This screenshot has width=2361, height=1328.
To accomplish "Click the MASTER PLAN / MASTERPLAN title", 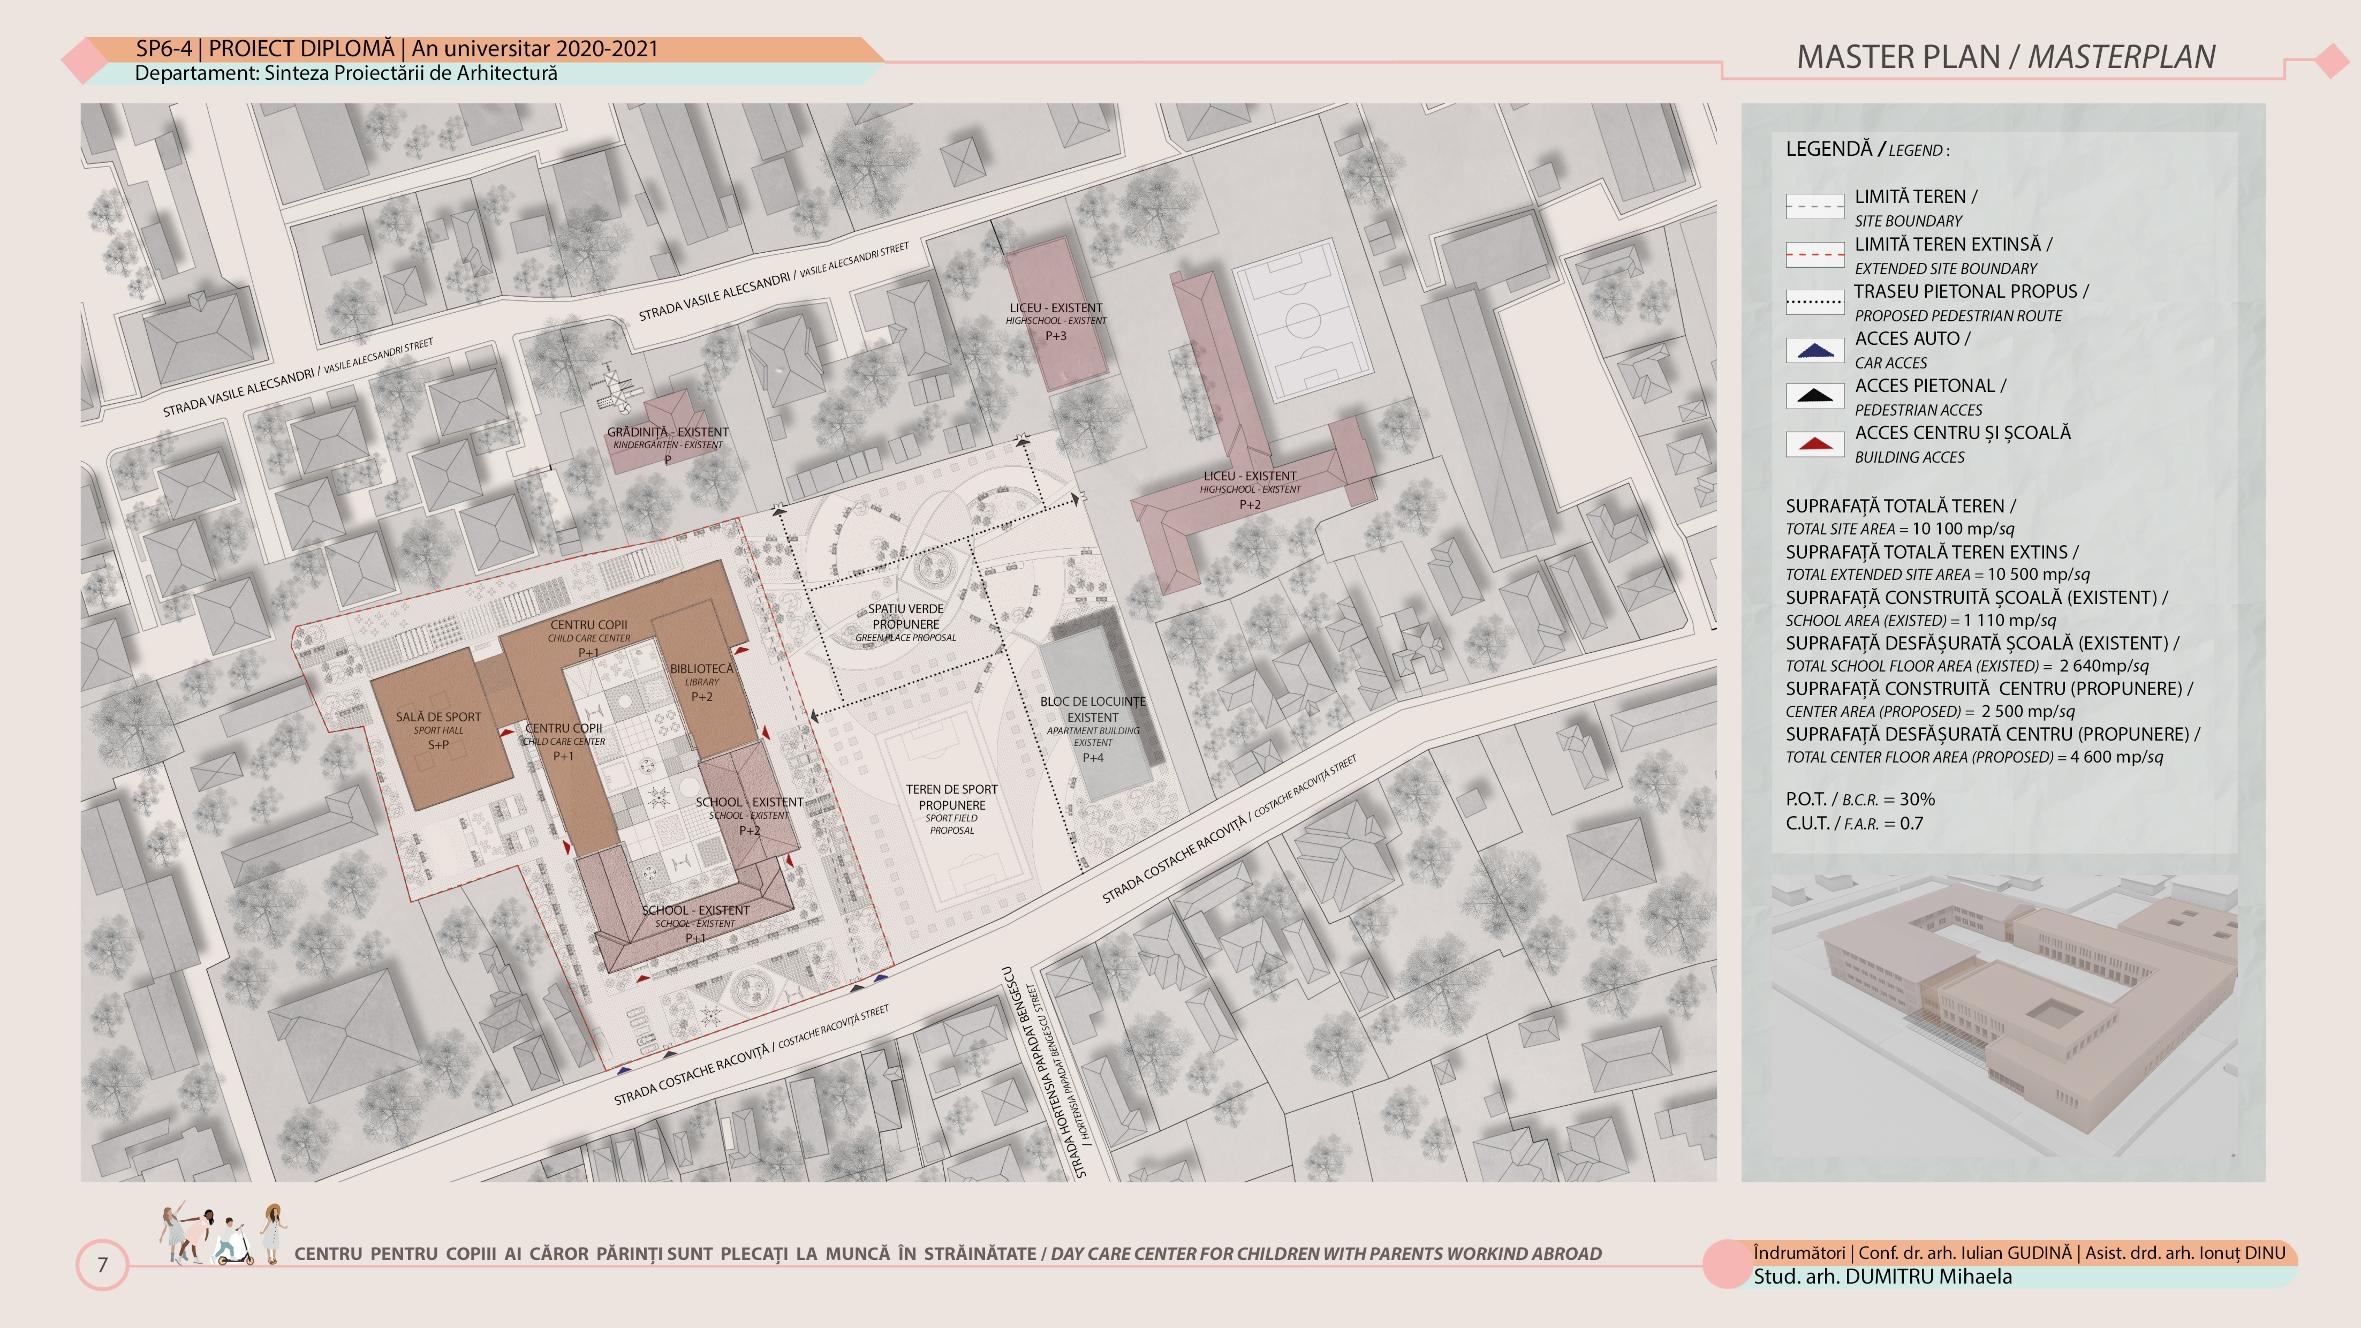I will tap(2005, 57).
